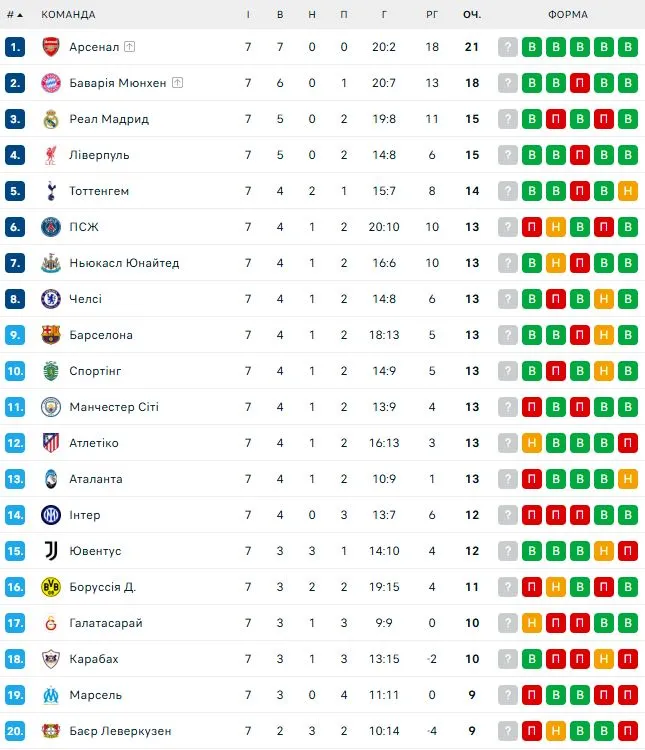645x750 pixels.
Task: Click the rank 1 position badge
Action: coord(15,47)
